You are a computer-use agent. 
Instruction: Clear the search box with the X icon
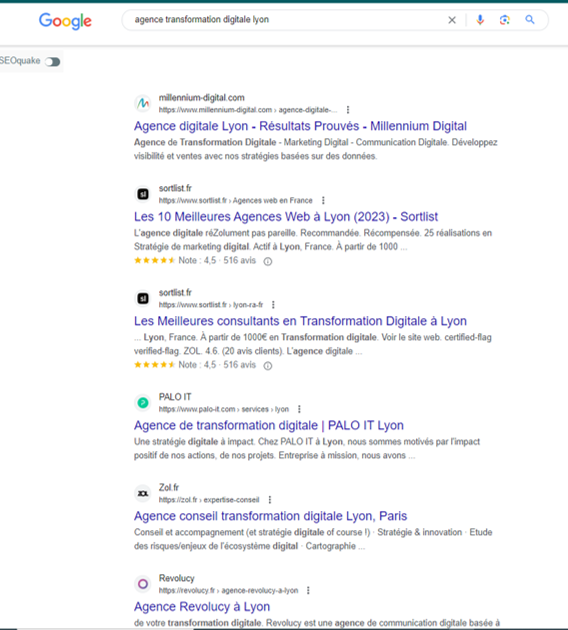coord(452,20)
